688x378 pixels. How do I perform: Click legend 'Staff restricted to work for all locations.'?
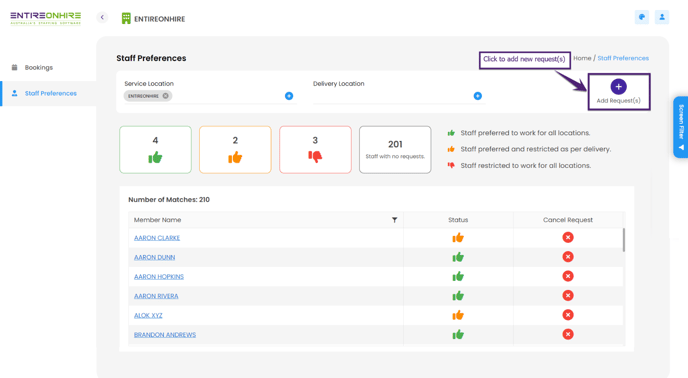526,166
